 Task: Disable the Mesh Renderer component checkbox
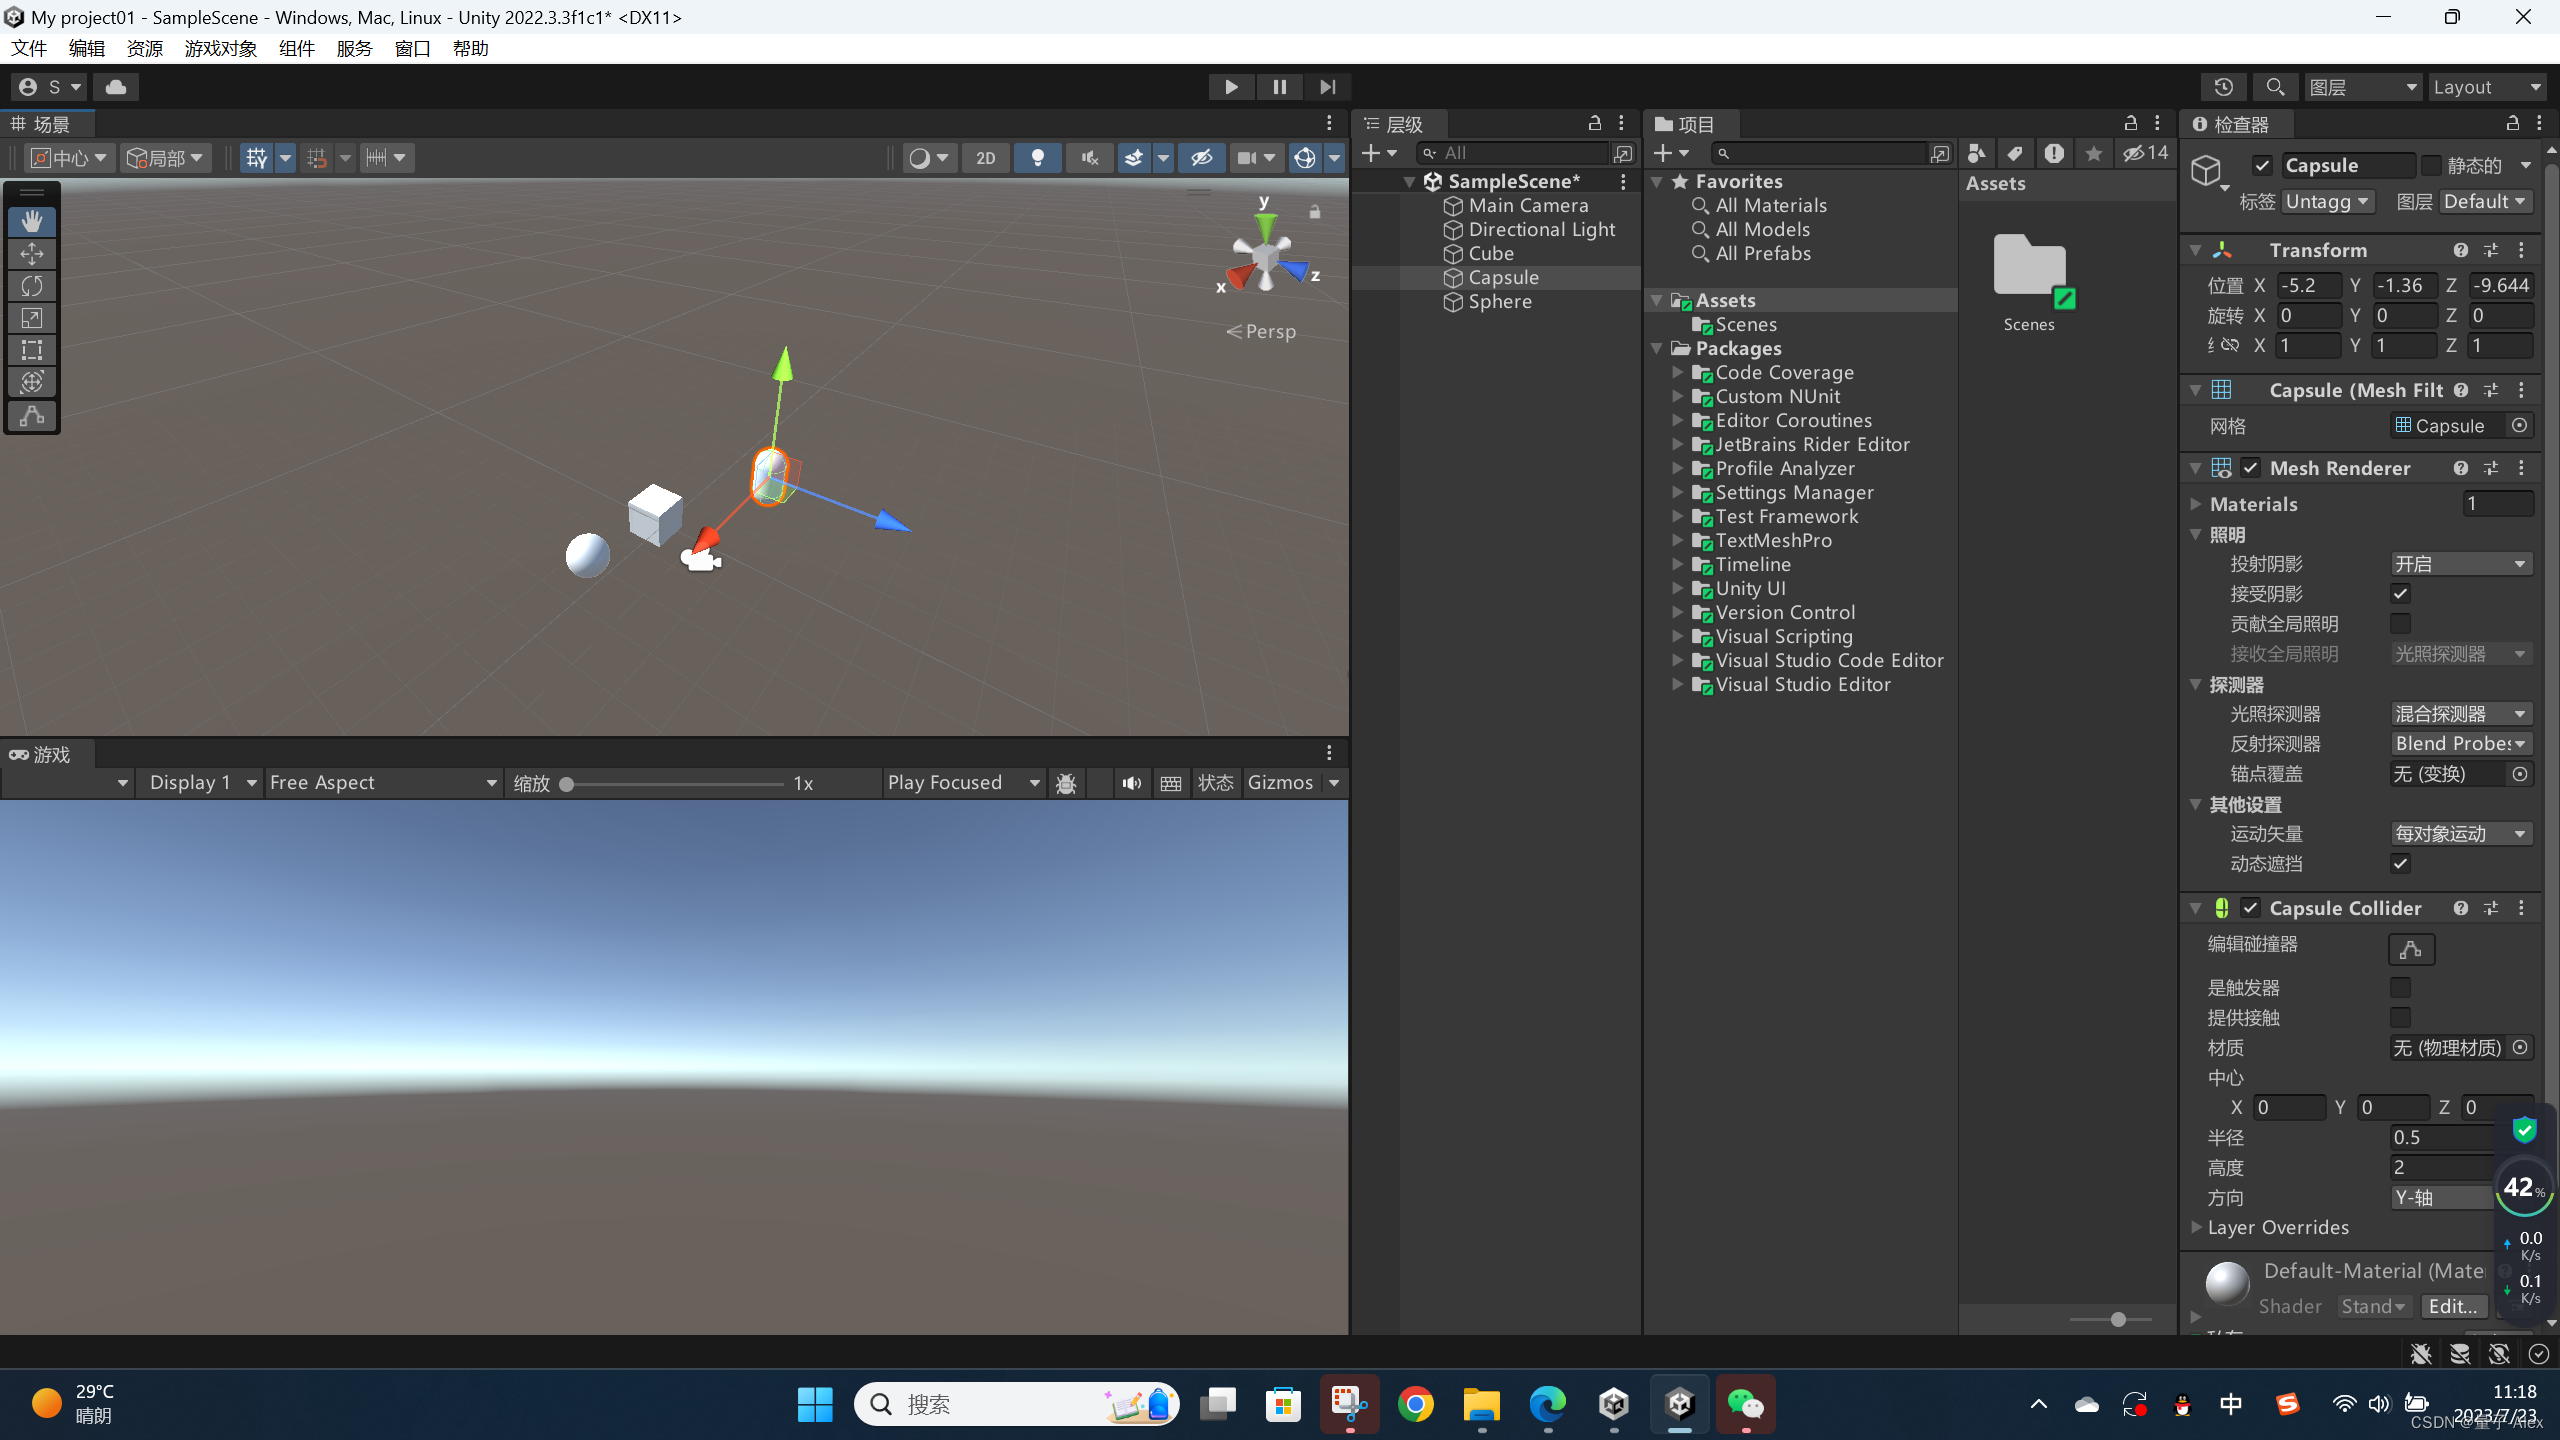click(2250, 468)
